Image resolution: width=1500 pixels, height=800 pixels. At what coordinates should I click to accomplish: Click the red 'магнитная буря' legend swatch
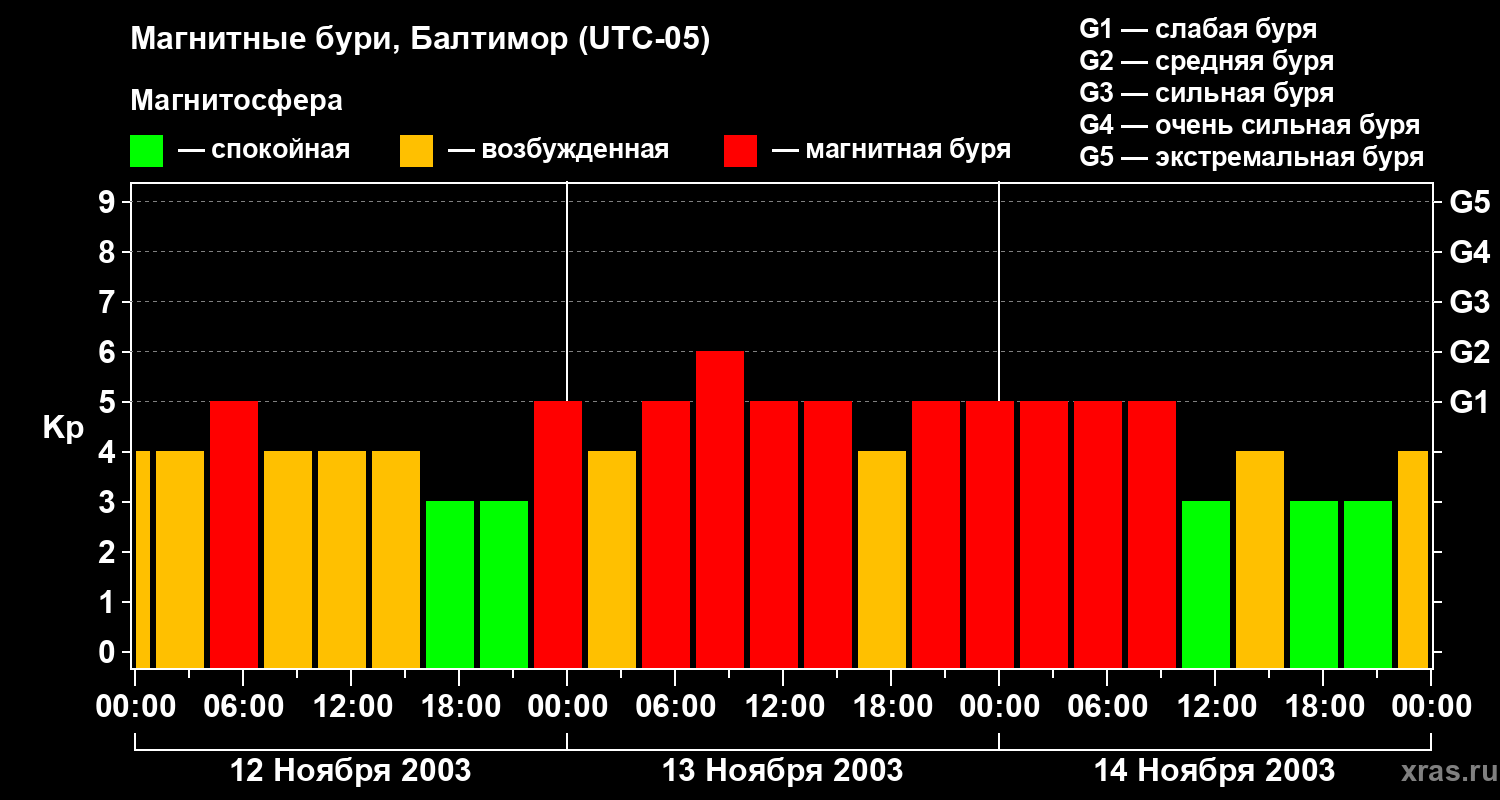740,151
